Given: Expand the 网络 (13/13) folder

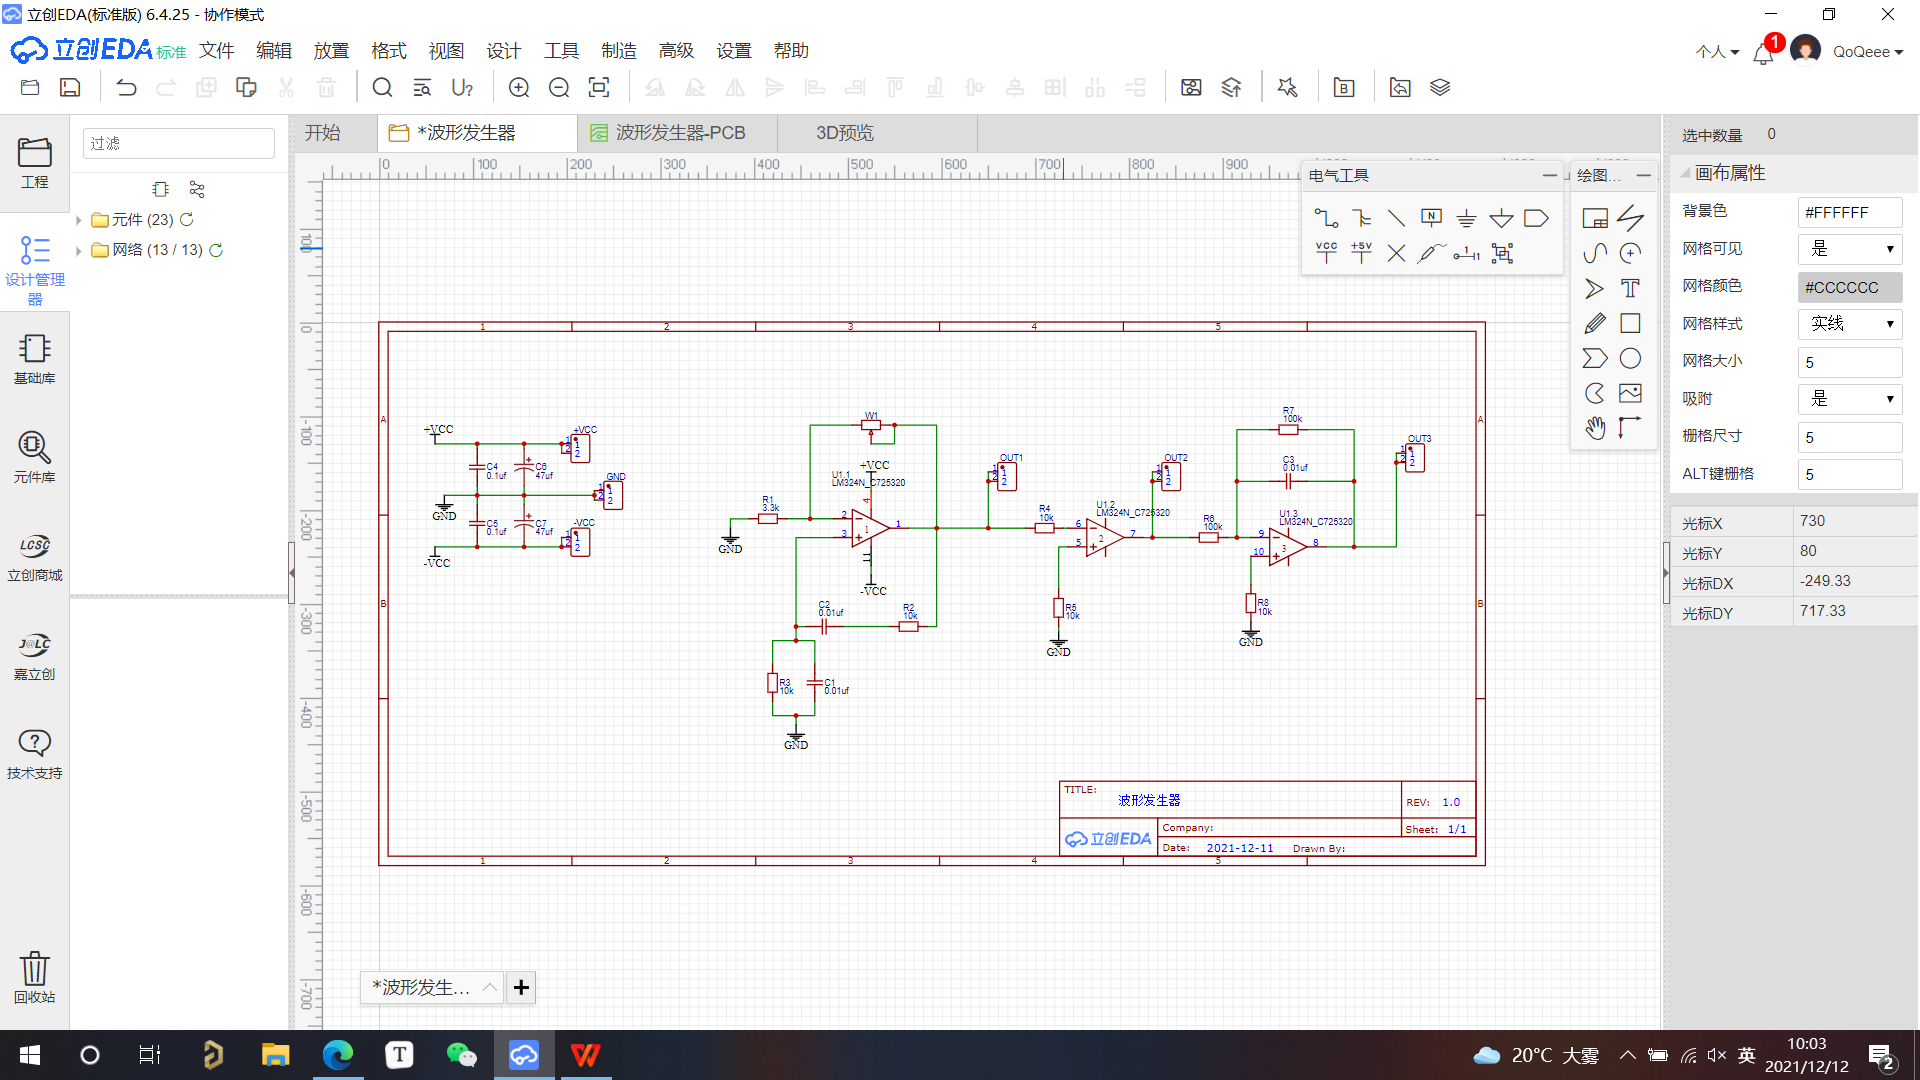Looking at the screenshot, I should point(80,251).
